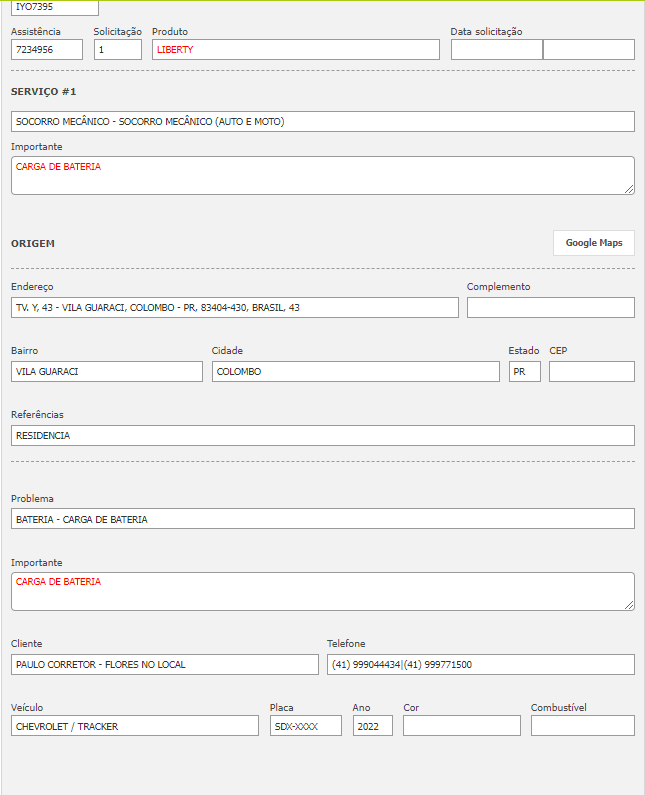645x795 pixels.
Task: Click the Cidade field COLOMBO
Action: point(355,371)
